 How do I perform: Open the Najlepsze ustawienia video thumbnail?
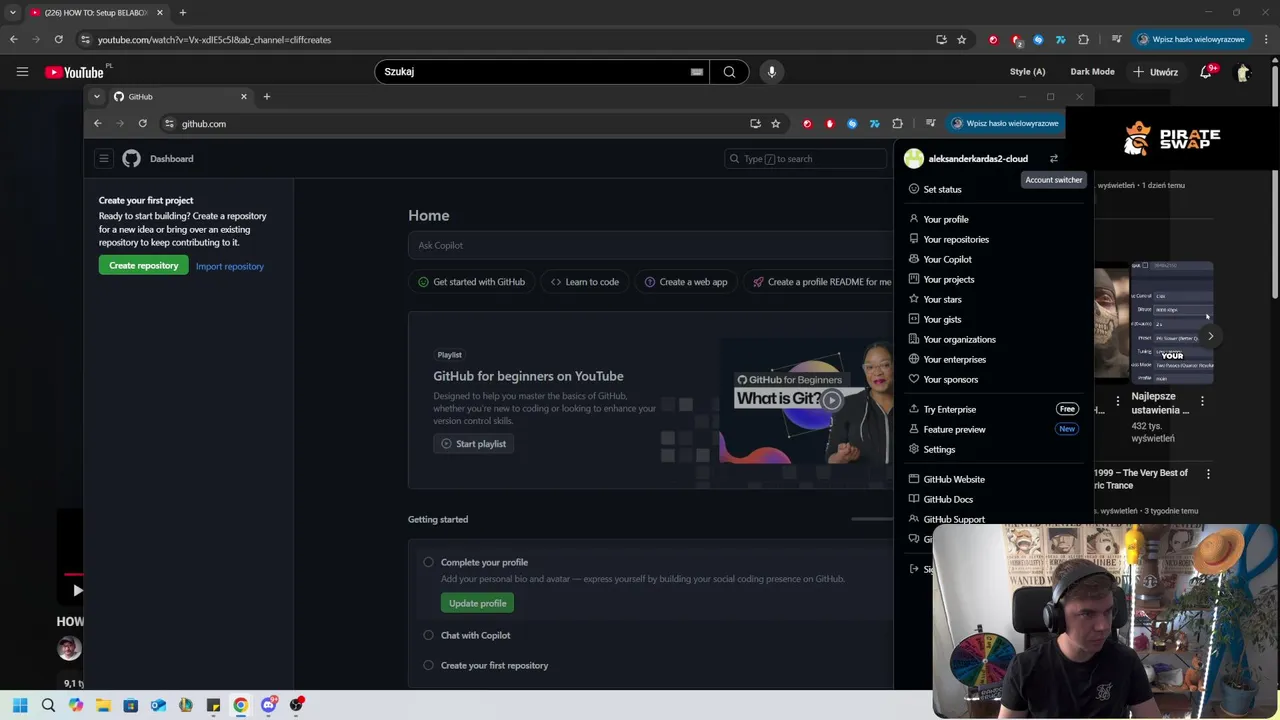1172,322
